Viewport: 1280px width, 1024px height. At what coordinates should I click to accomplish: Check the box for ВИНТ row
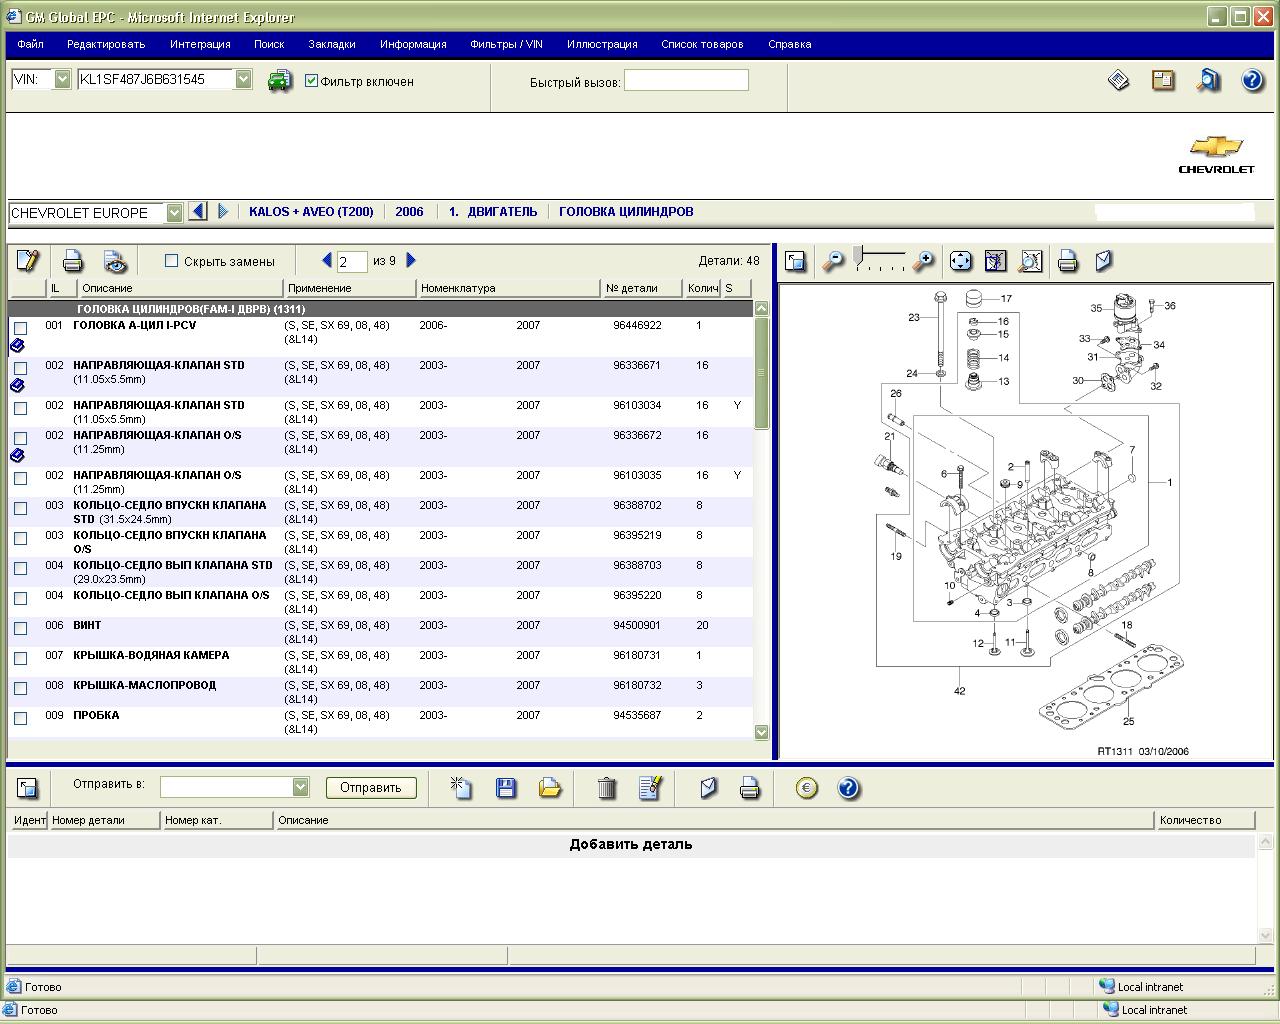click(20, 628)
